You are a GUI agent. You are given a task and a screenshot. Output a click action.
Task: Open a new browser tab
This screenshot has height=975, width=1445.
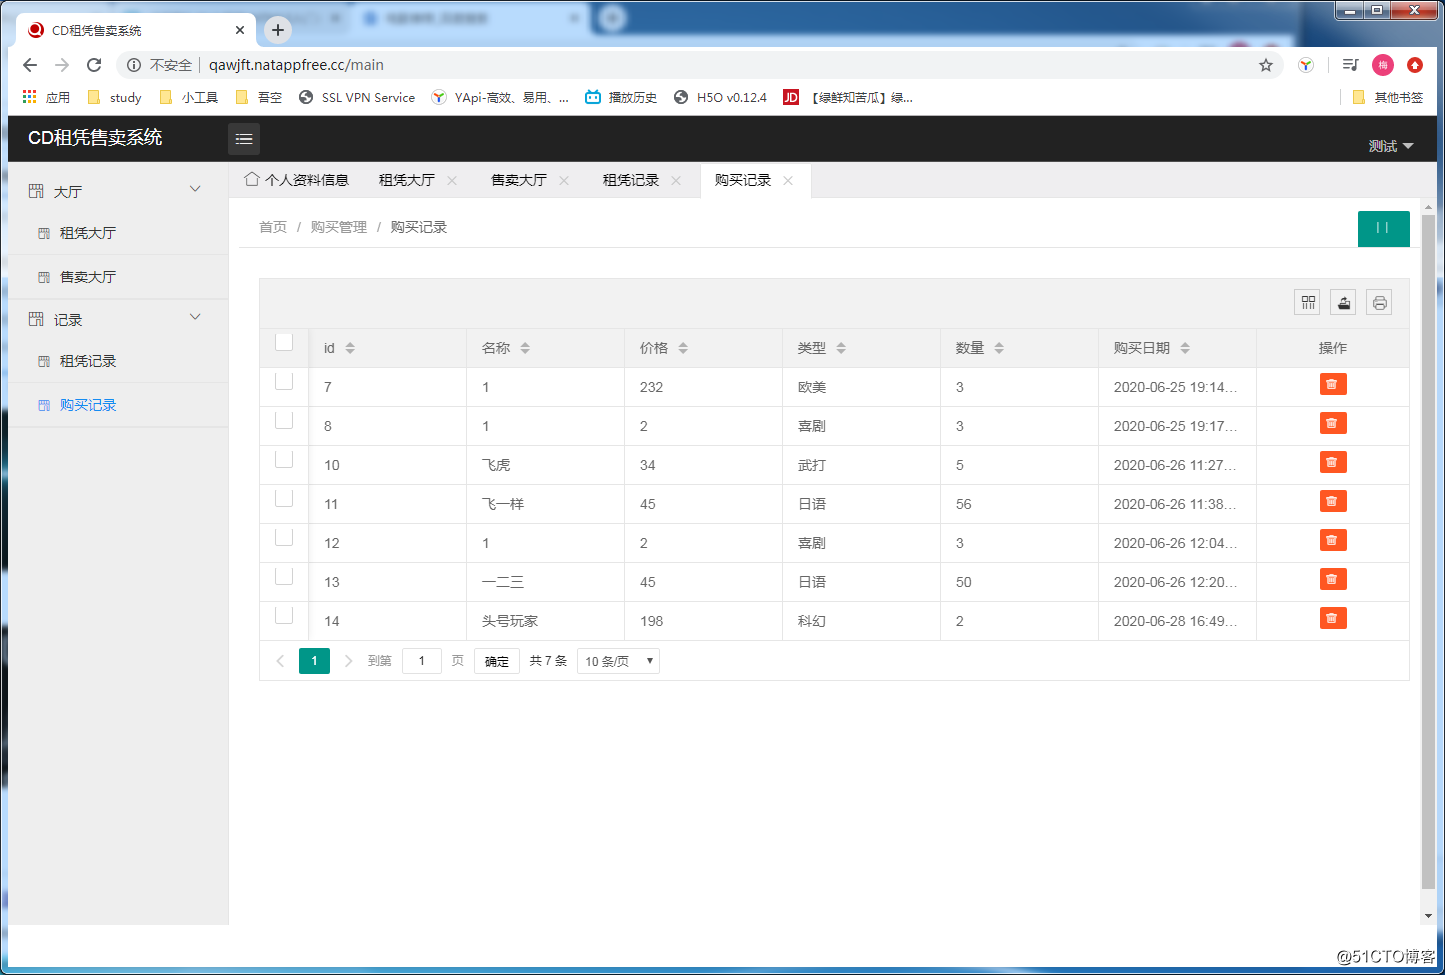[x=278, y=30]
